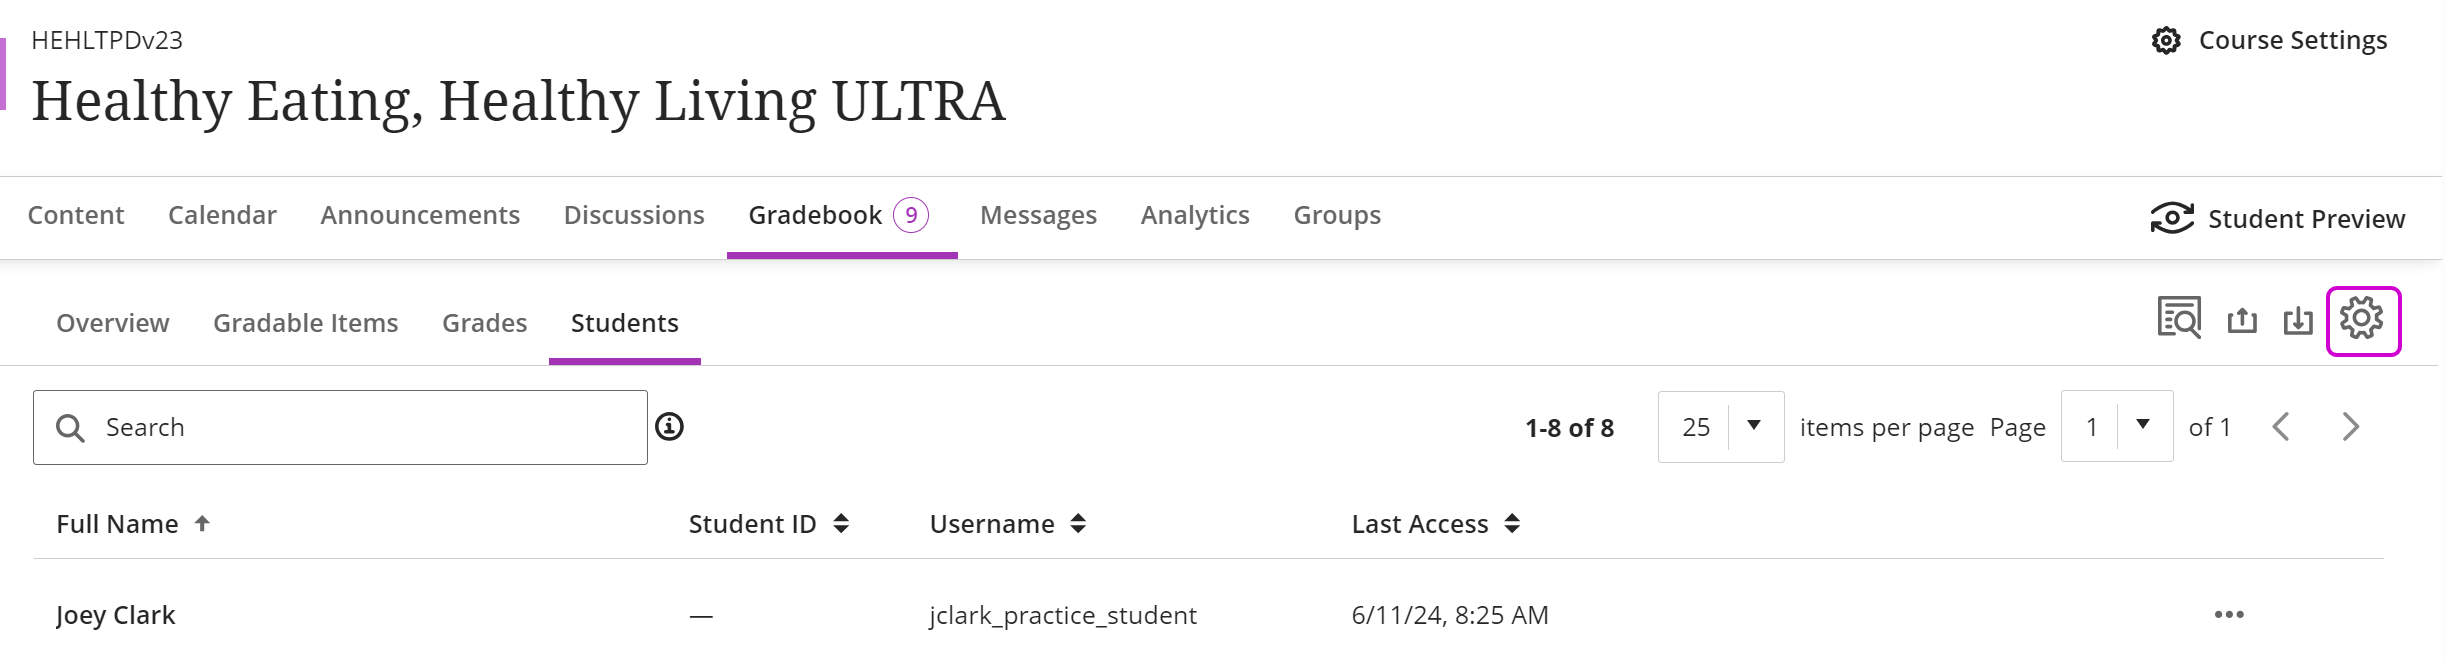Click course ID HEHLTPDv23
This screenshot has height=663, width=2445.
coord(107,40)
